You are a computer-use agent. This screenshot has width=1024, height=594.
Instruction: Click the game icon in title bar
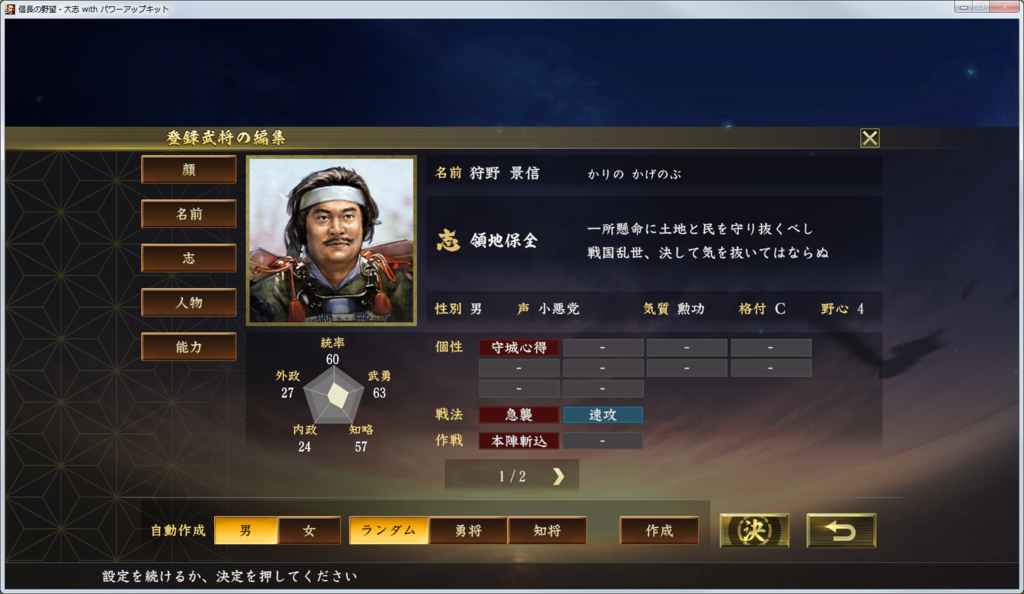click(x=10, y=9)
